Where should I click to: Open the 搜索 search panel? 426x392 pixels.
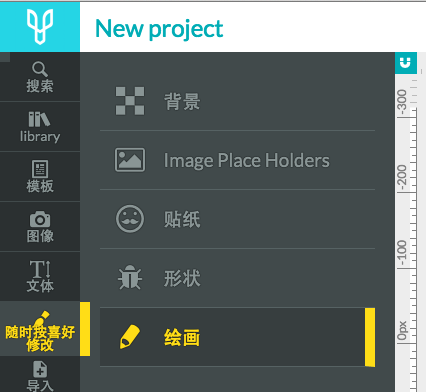click(40, 77)
